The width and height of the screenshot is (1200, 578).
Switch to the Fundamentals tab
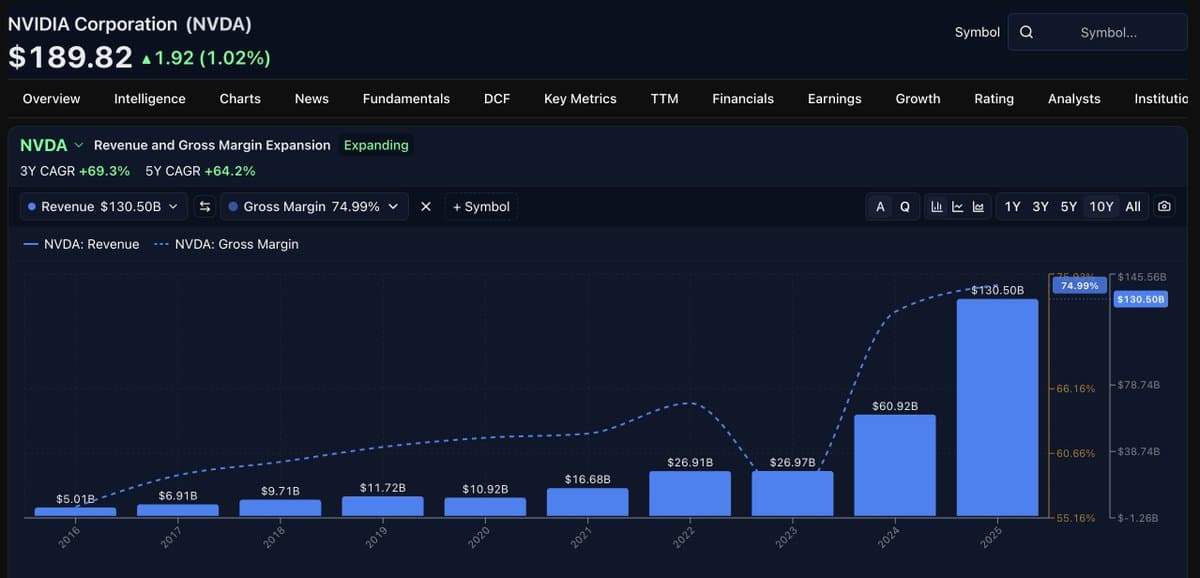[406, 98]
